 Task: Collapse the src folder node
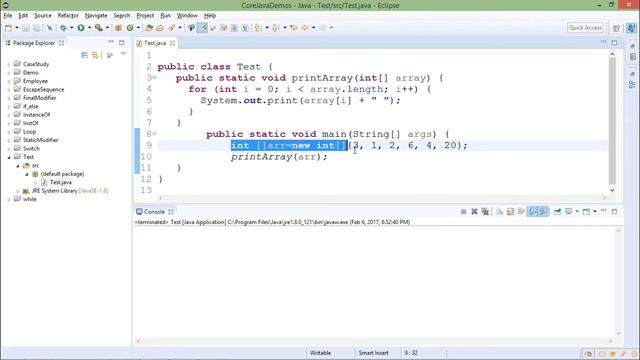pos(18,166)
